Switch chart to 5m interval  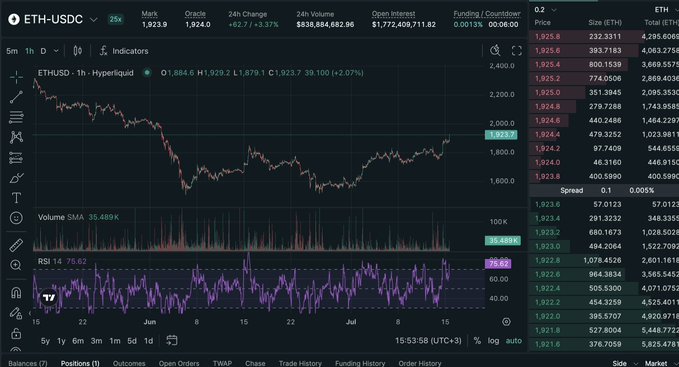click(12, 51)
